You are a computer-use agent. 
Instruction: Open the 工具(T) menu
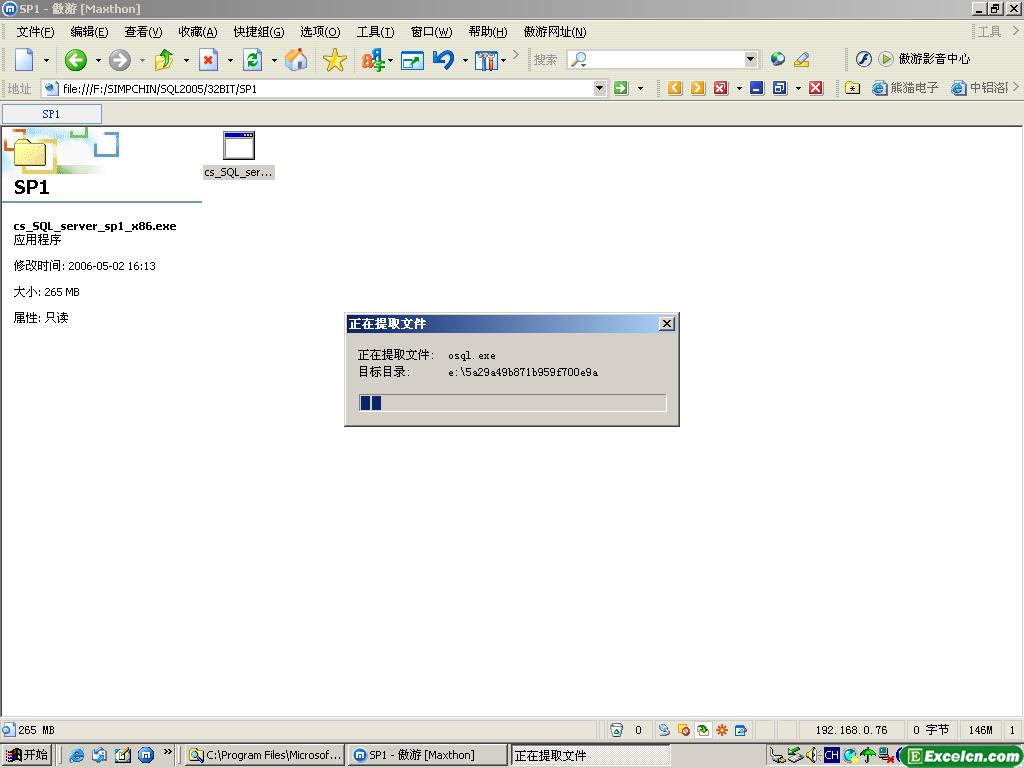click(x=376, y=32)
